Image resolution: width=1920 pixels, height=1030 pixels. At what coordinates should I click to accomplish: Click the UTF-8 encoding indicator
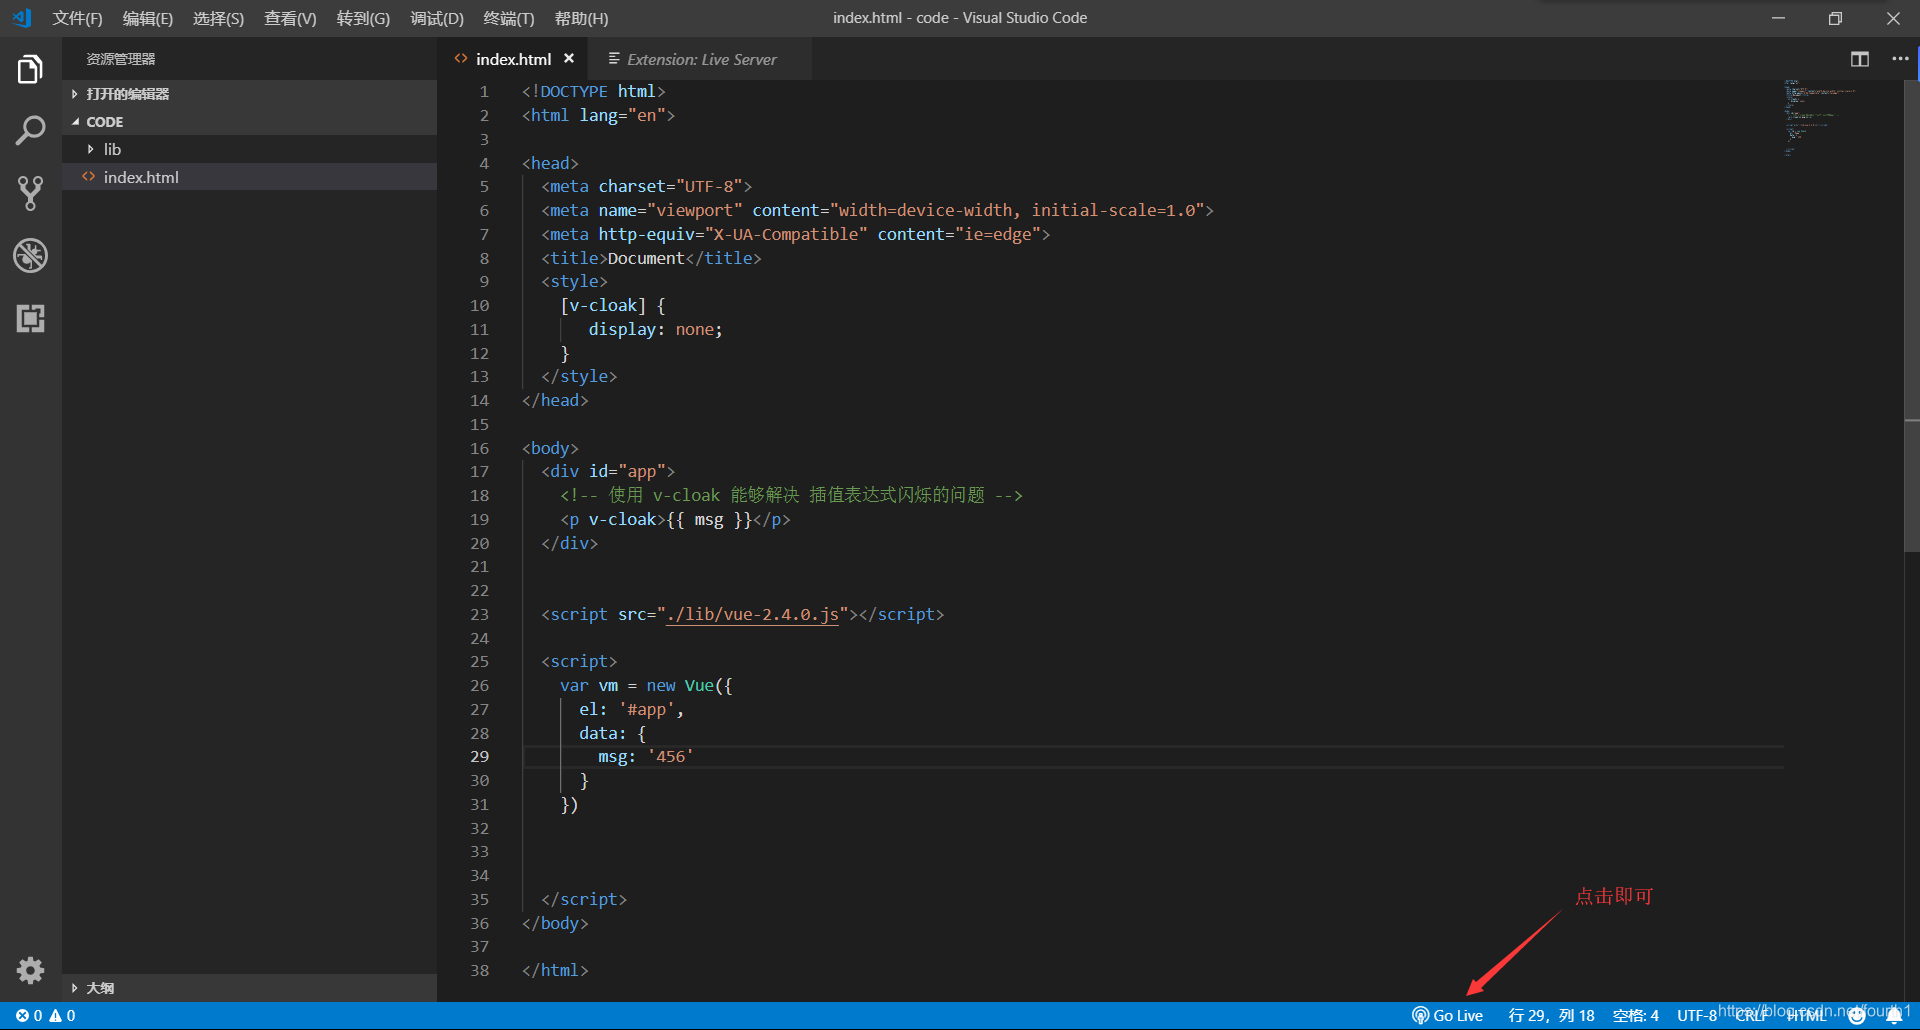tap(1697, 1015)
